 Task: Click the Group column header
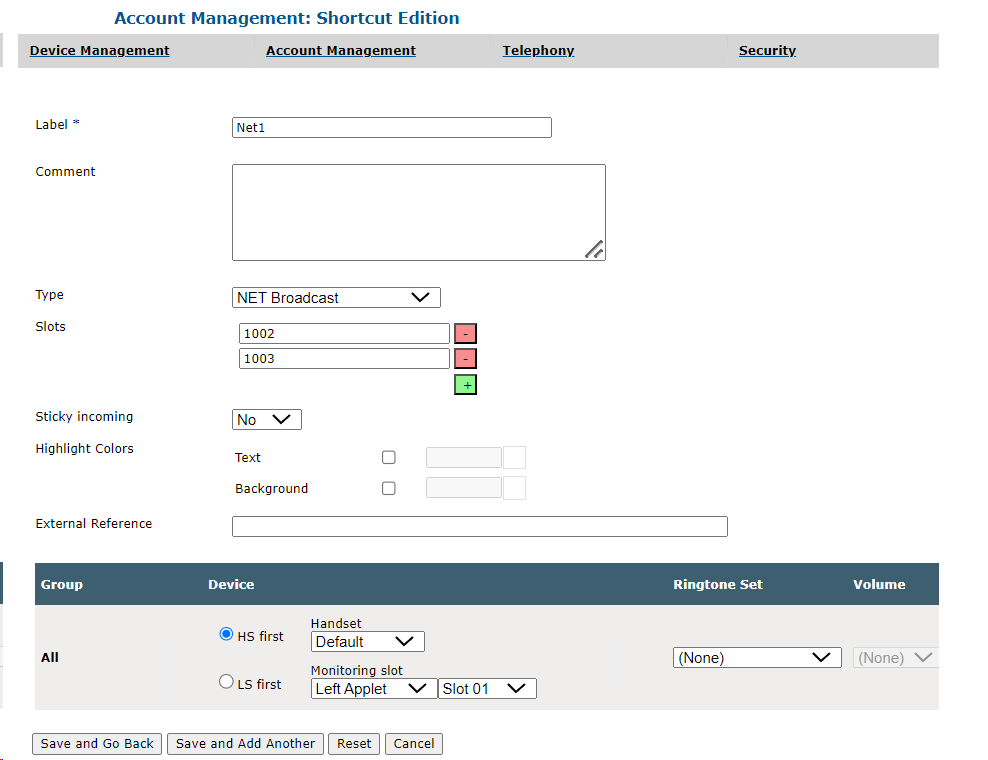click(x=62, y=584)
